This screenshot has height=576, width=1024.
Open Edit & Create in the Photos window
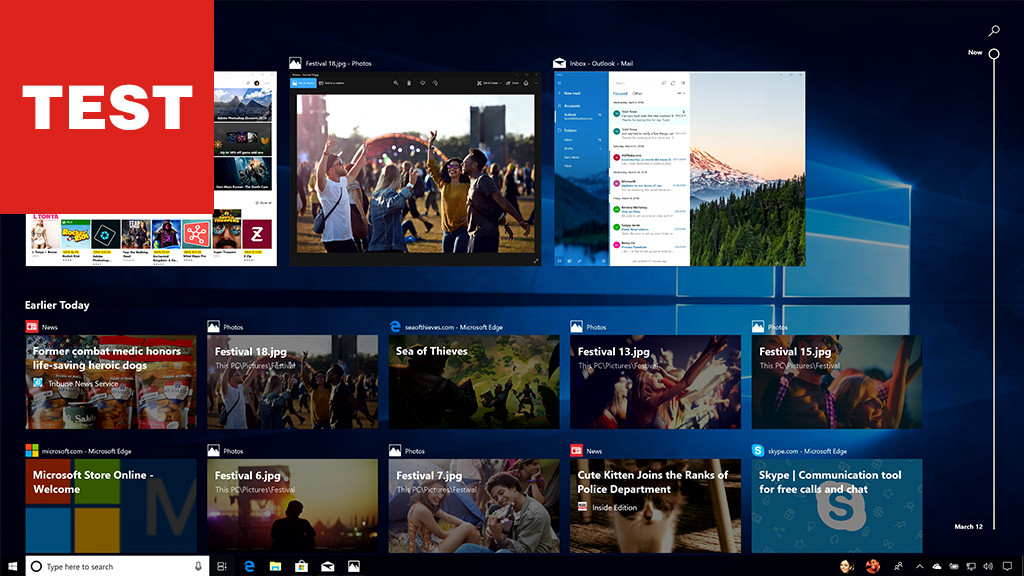[x=488, y=83]
